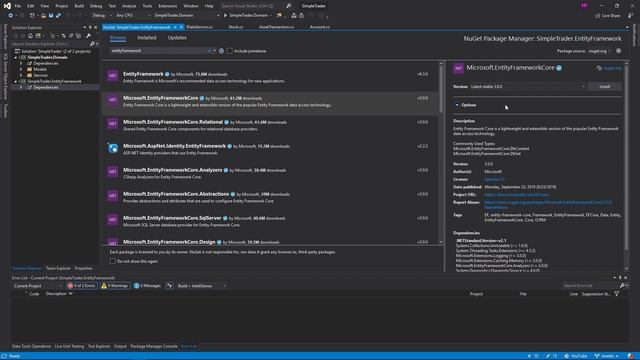This screenshot has width=640, height=360.
Task: Click the Visual Studio logo icon
Action: click(7, 6)
